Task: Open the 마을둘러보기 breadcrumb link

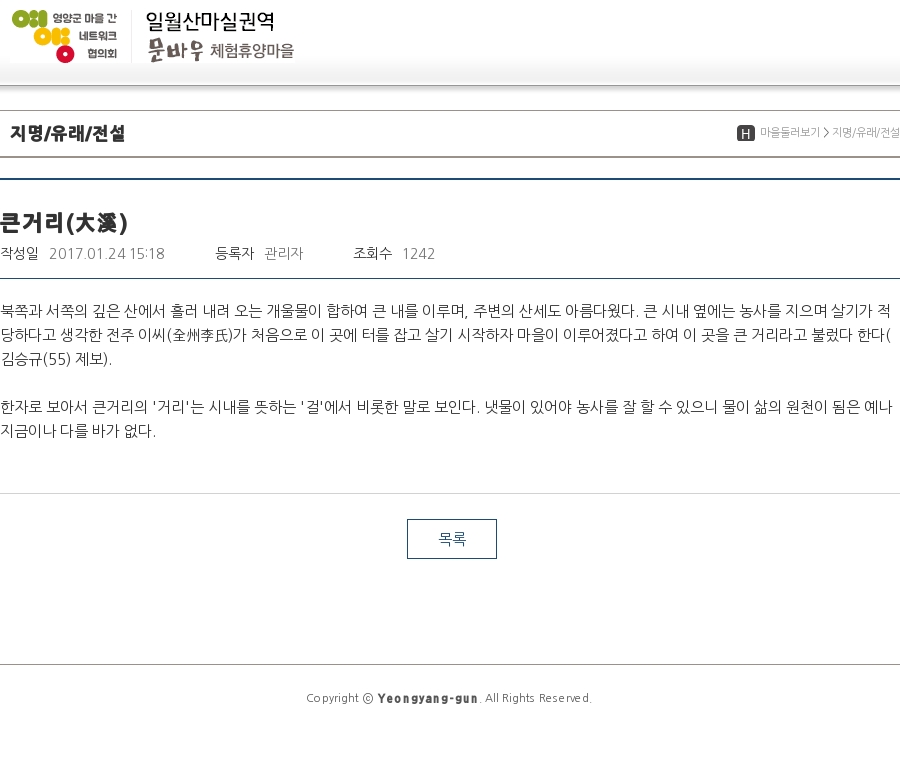Action: click(x=790, y=133)
